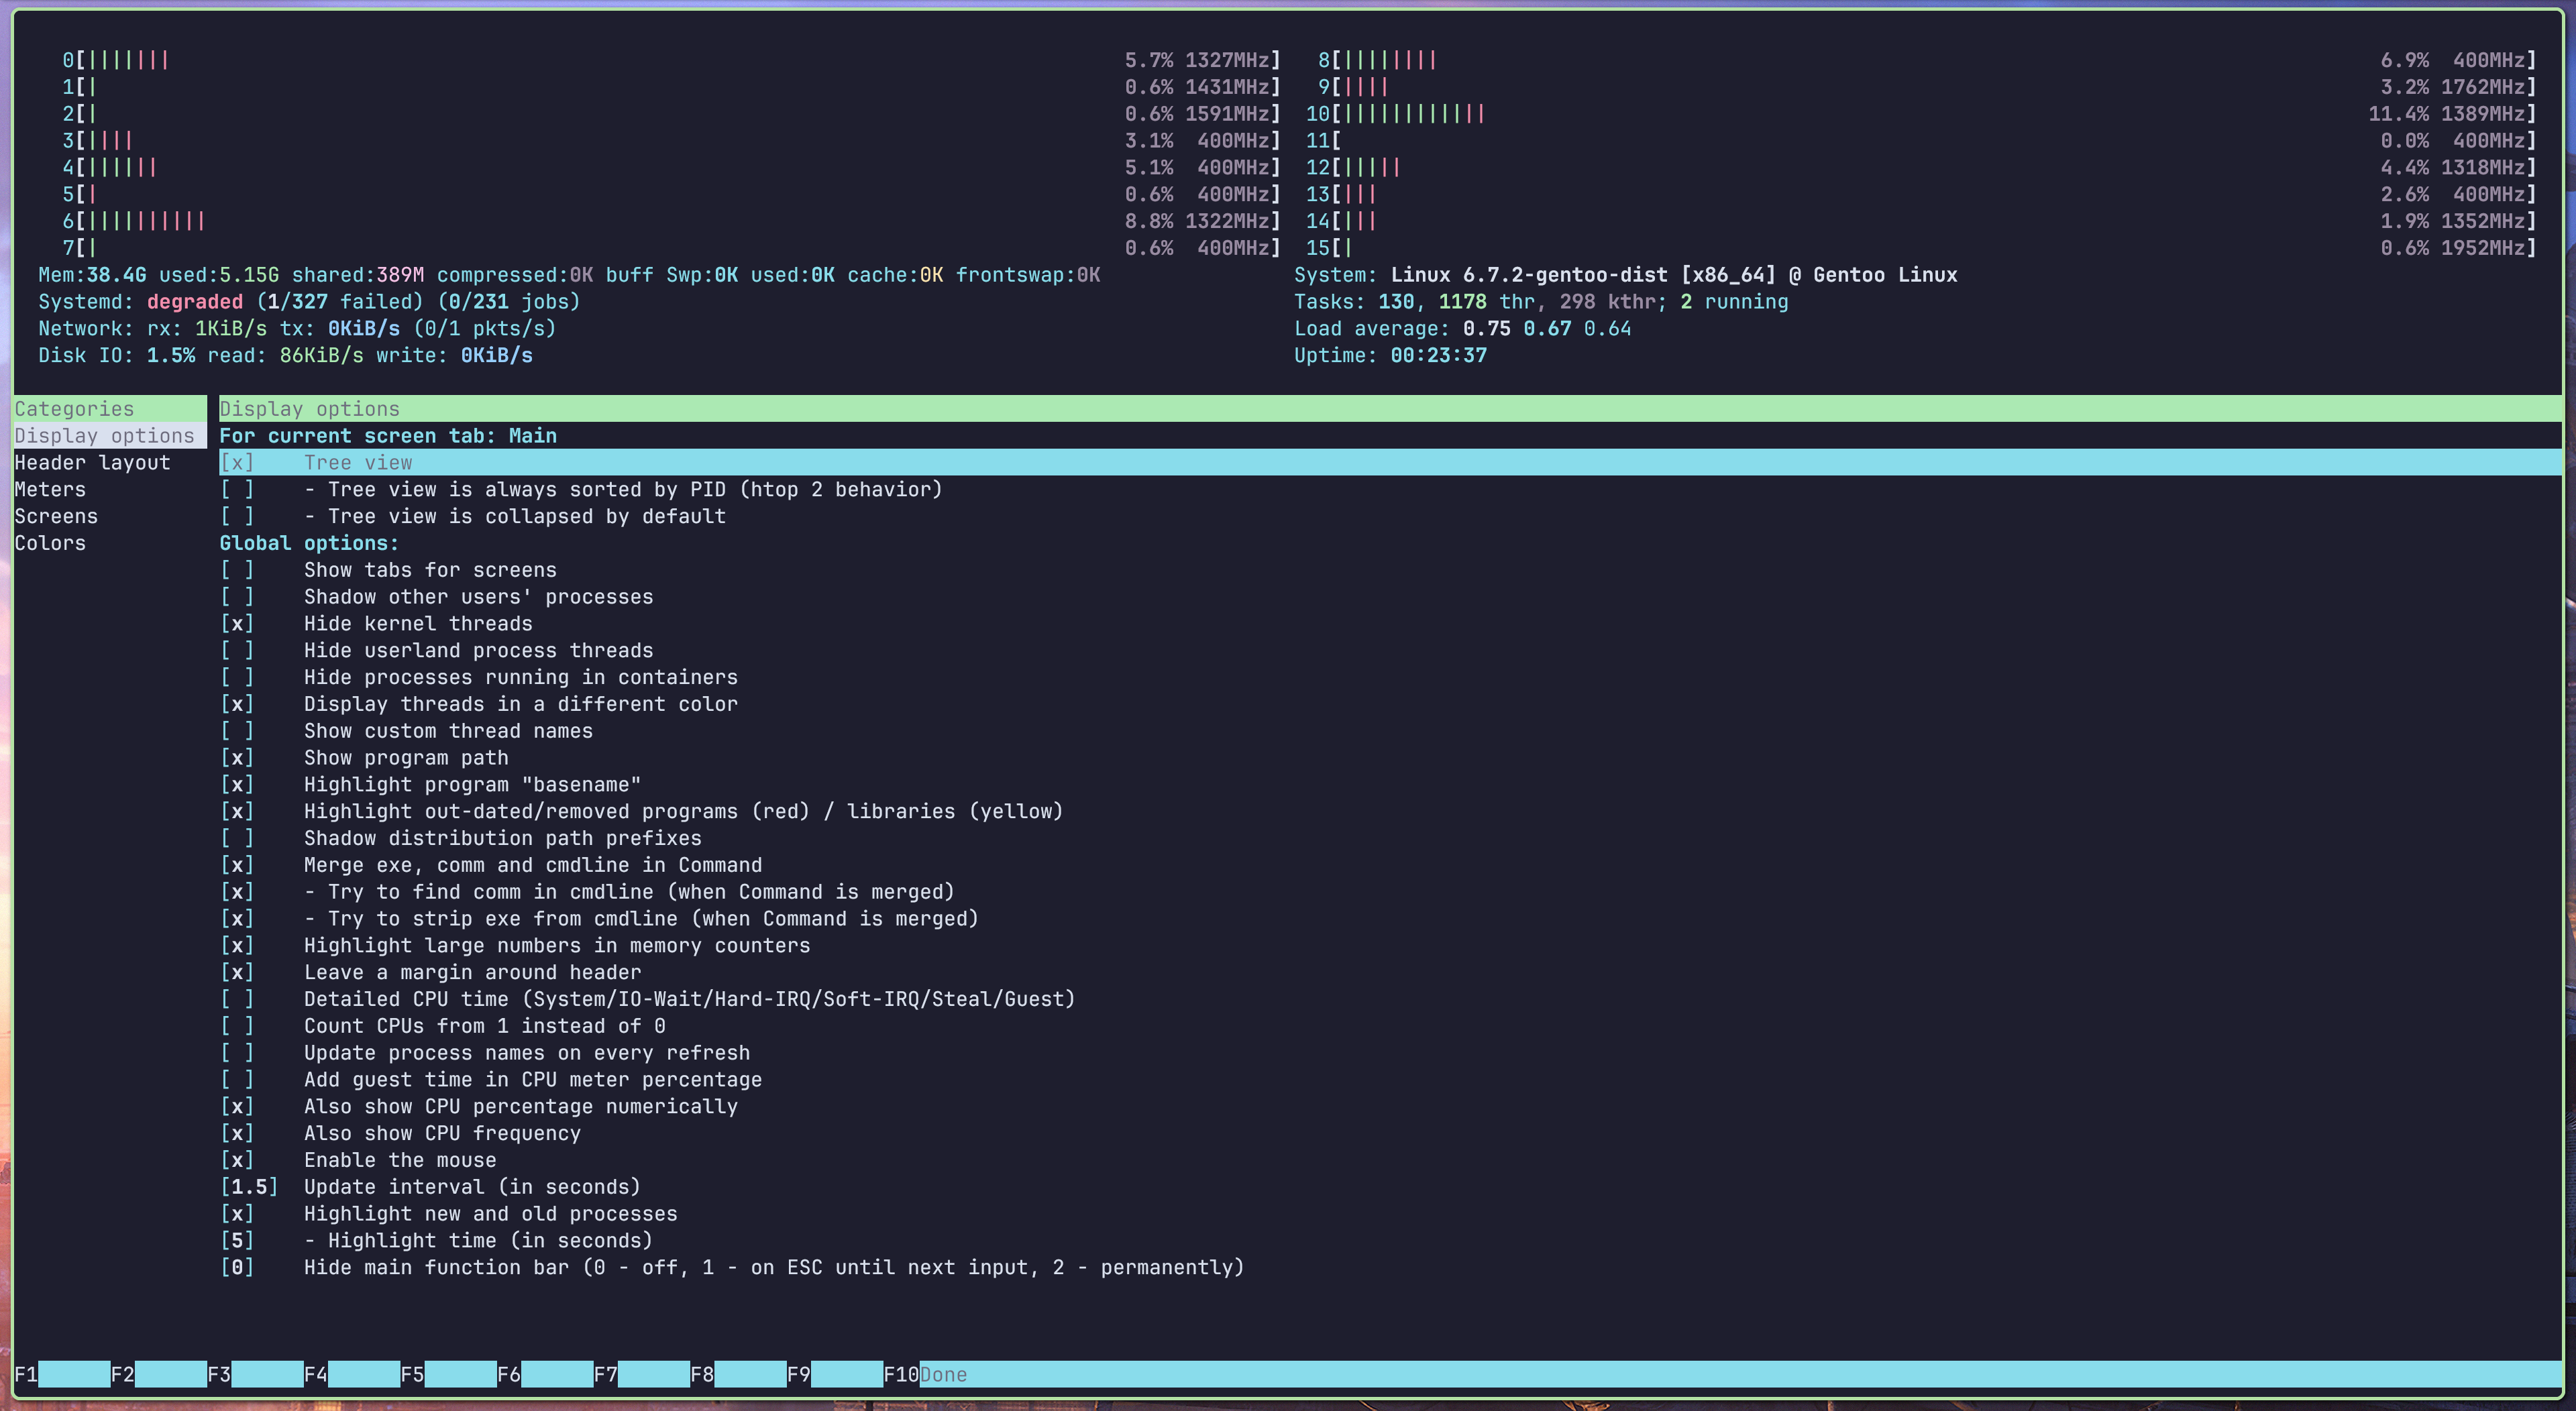2576x1411 pixels.
Task: Select Highlight time value 5
Action: point(237,1240)
